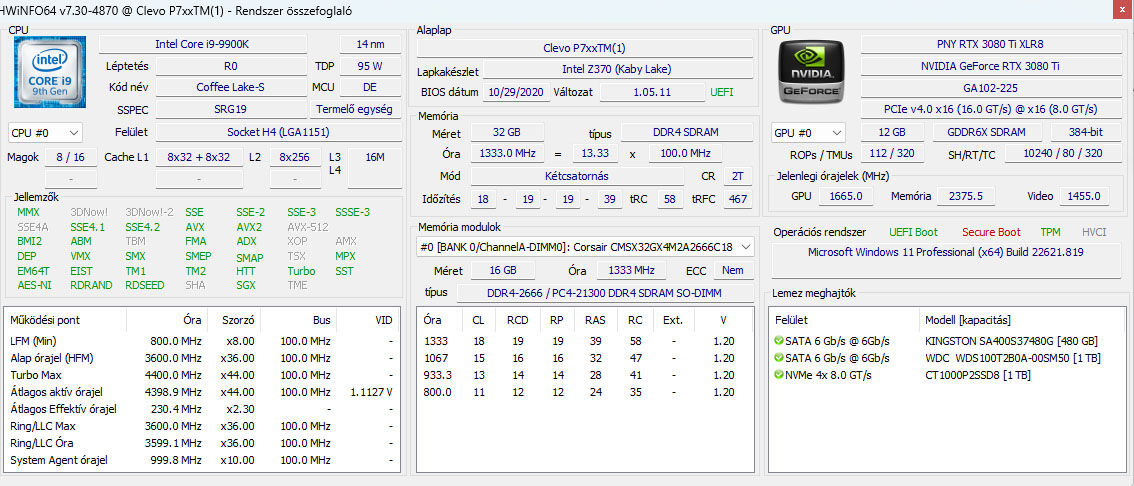Click the ECC Nem value
This screenshot has width=1134, height=486.
point(733,270)
